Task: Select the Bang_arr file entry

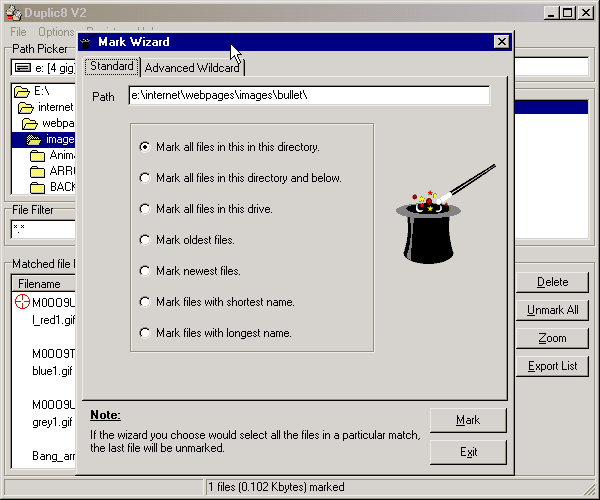Action: click(54, 456)
